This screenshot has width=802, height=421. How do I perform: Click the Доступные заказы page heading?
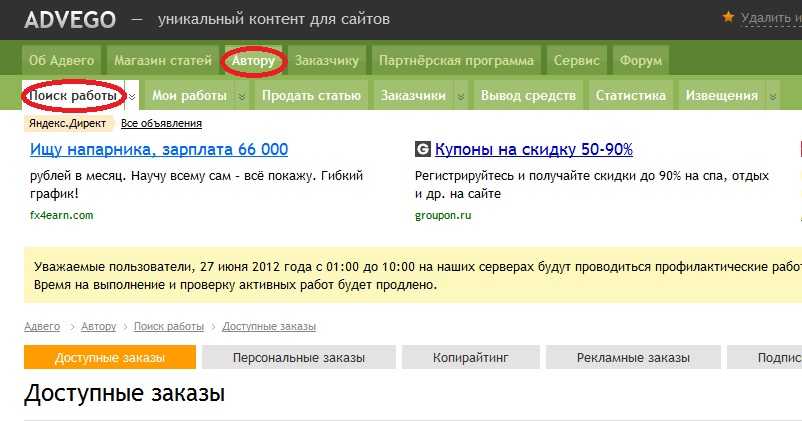pos(124,393)
